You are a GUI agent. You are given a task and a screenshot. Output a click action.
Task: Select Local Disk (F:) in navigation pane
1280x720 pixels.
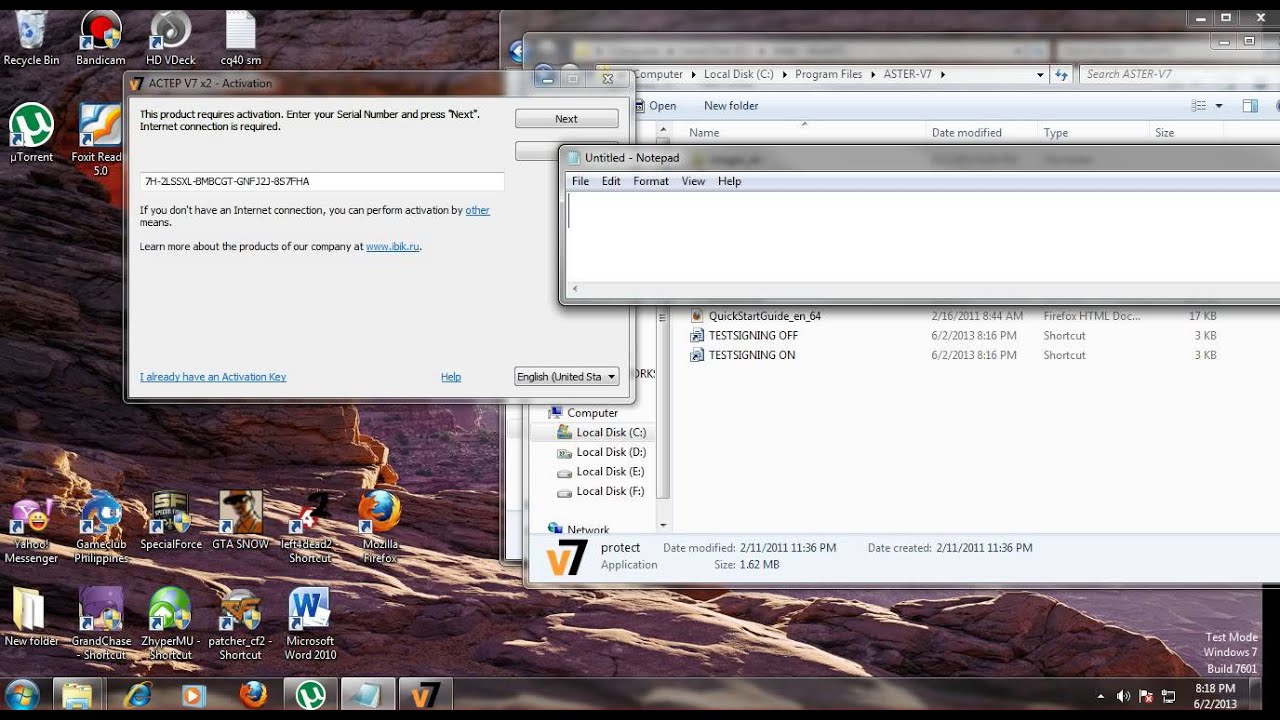(600, 491)
